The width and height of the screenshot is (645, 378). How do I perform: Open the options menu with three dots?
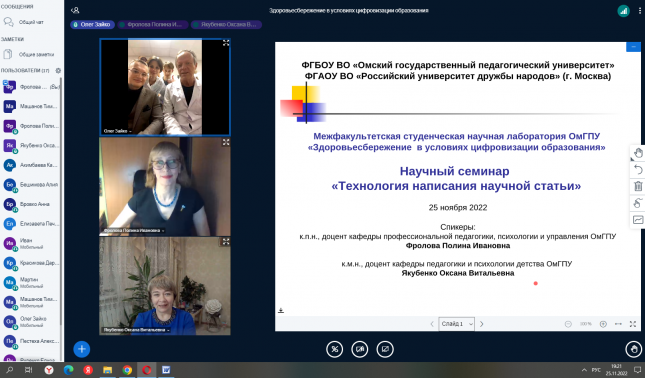[x=640, y=11]
